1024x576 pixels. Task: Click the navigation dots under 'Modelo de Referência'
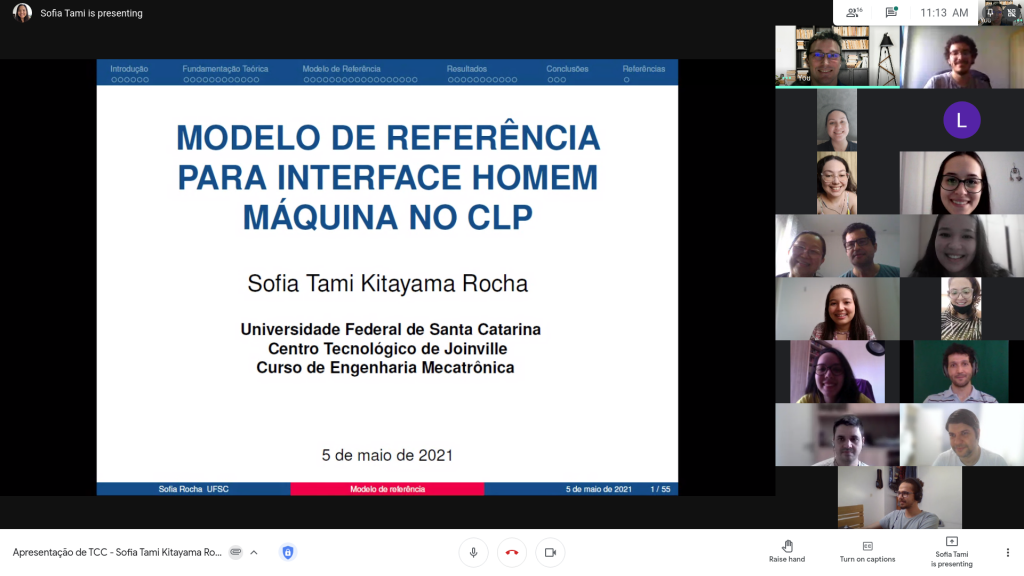click(x=360, y=80)
